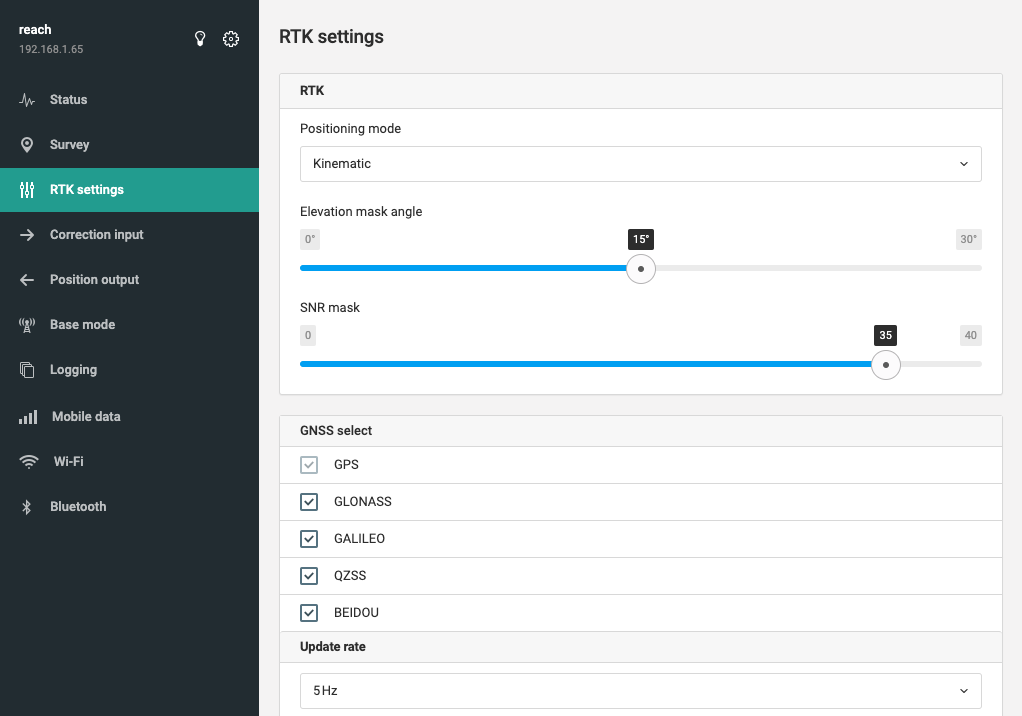Toggle the GALILEO checkbox
Screen dimensions: 1022x716
309,539
